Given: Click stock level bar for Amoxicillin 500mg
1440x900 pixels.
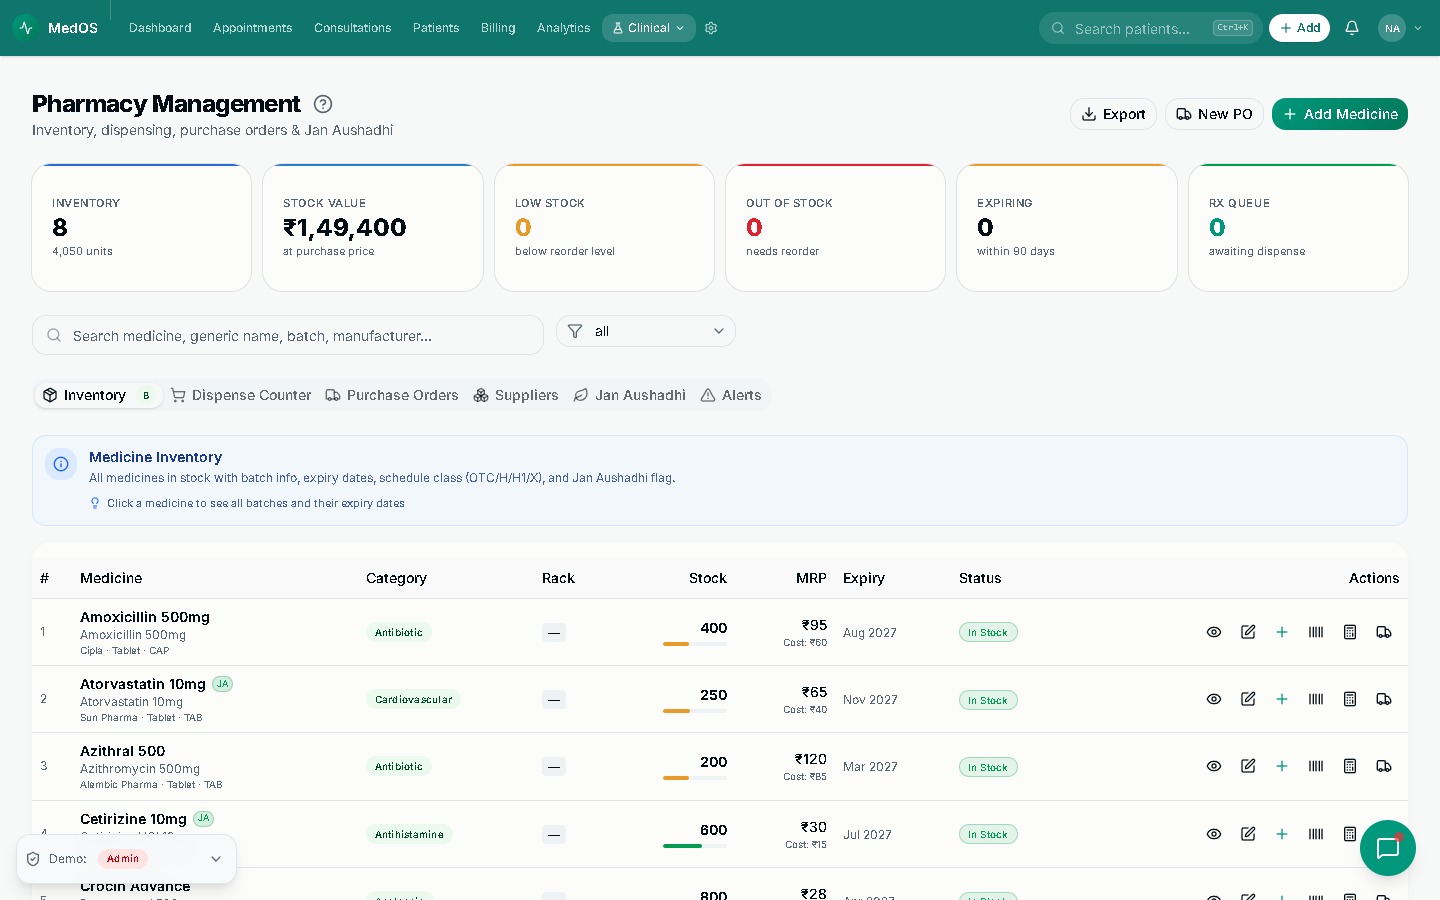Looking at the screenshot, I should (x=695, y=644).
